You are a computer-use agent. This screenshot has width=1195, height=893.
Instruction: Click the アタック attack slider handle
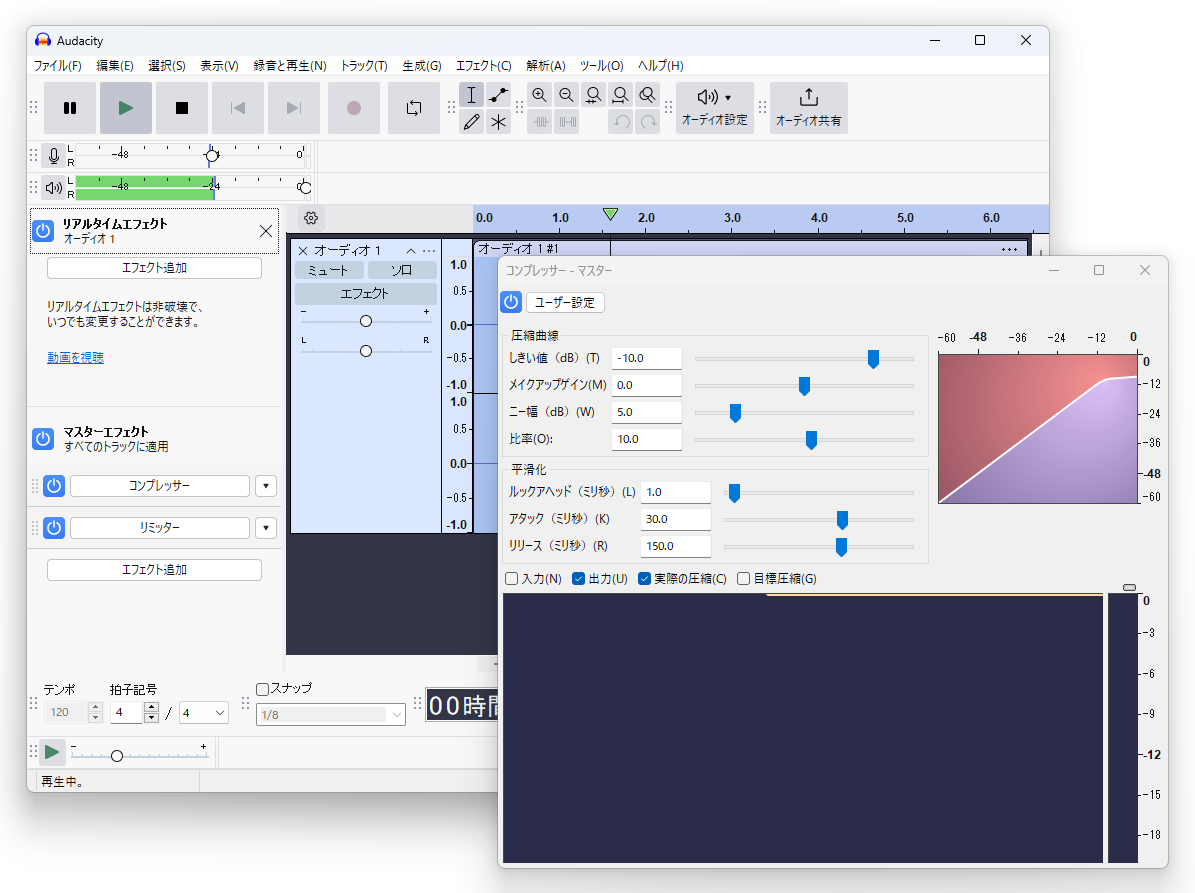pos(842,520)
